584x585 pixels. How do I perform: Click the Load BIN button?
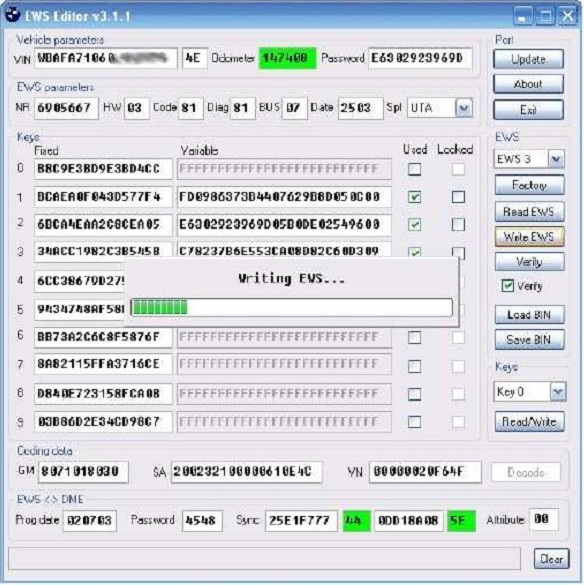tap(529, 315)
